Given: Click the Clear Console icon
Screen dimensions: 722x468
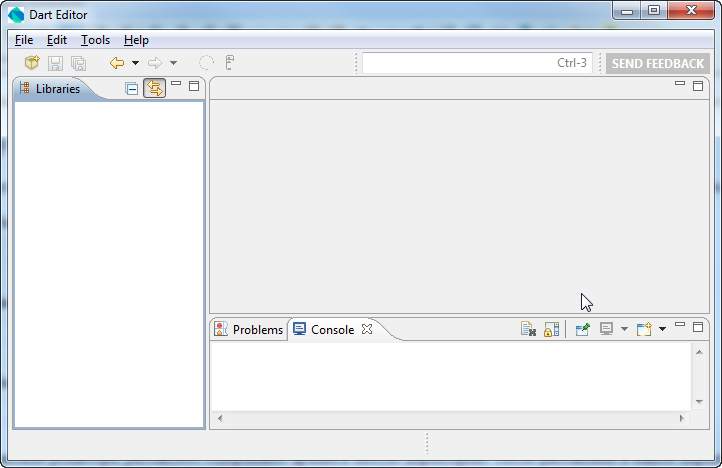Looking at the screenshot, I should [528, 329].
